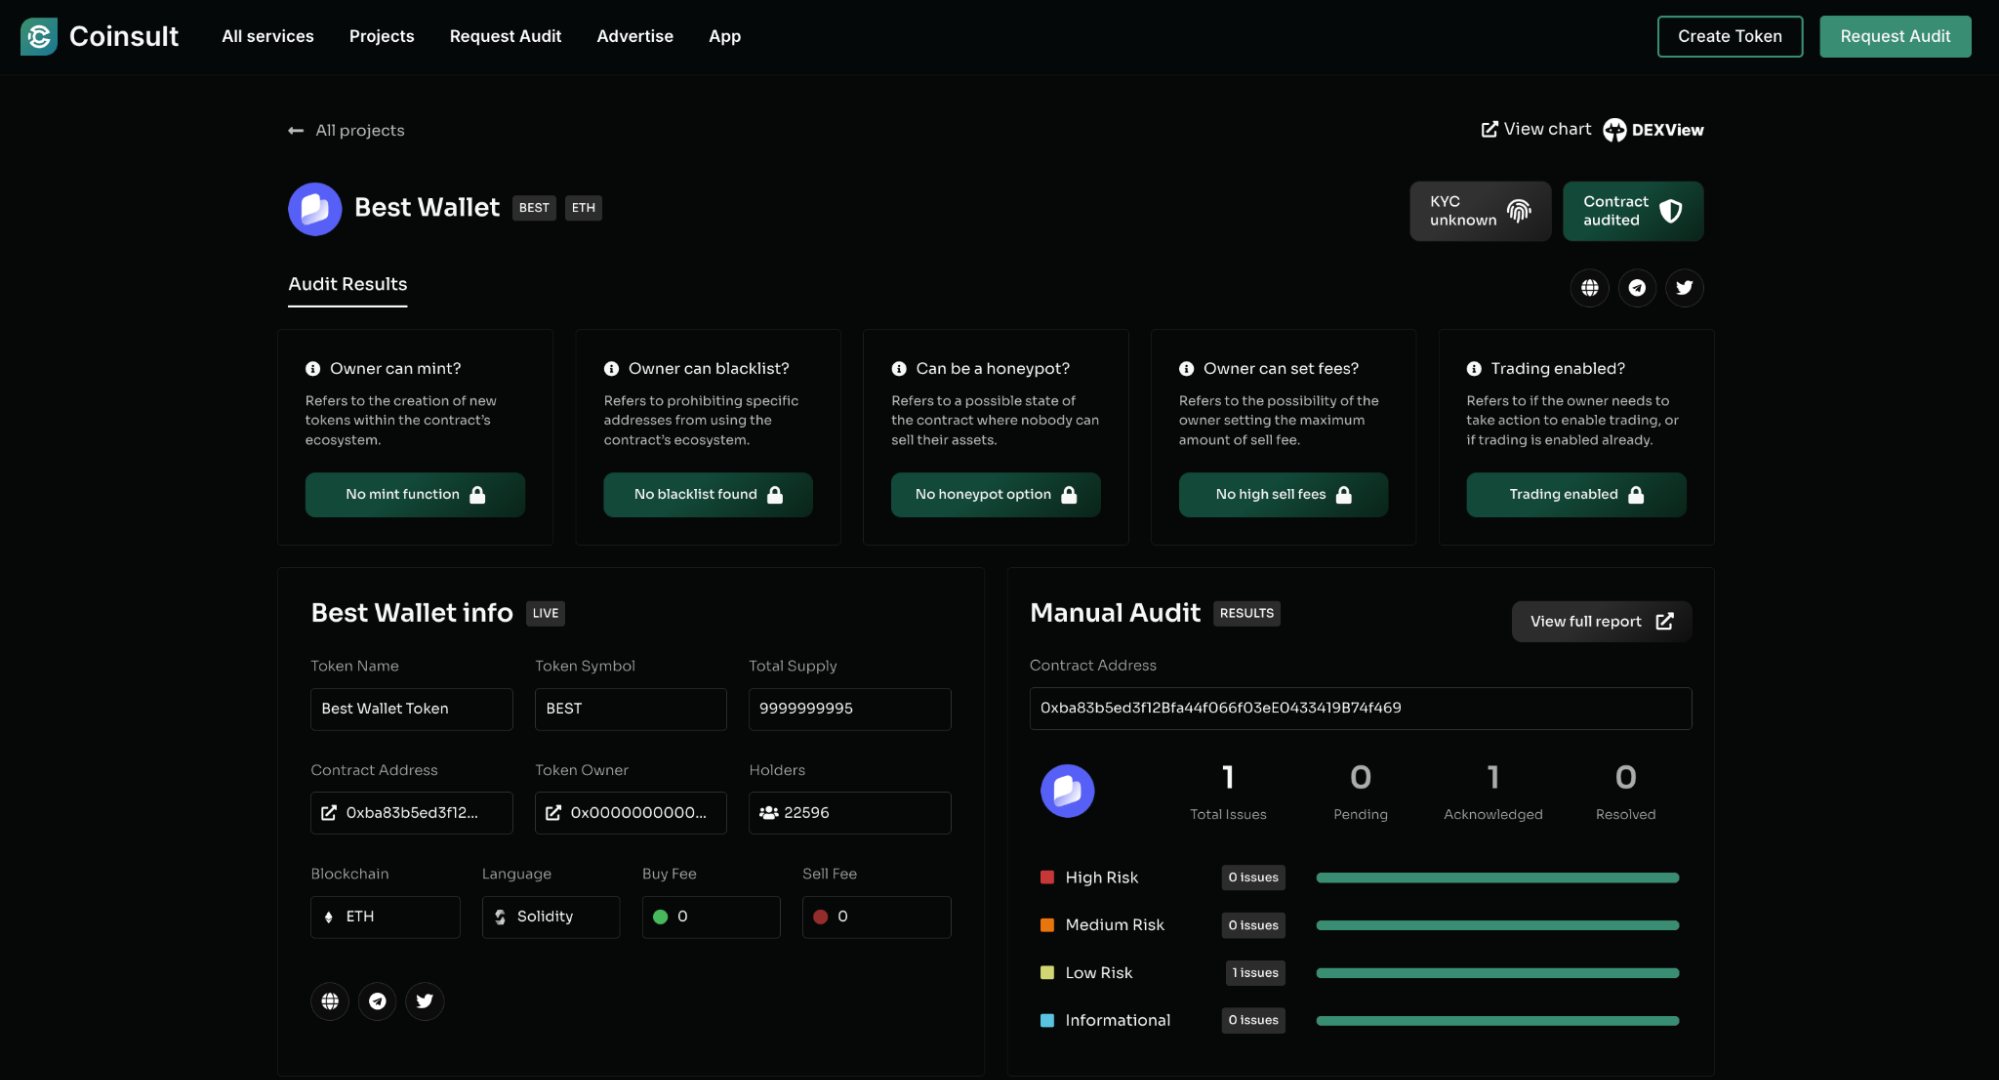Screen dimensions: 1999x1080
Task: Click the Solidity icon in the Language field
Action: 499,916
